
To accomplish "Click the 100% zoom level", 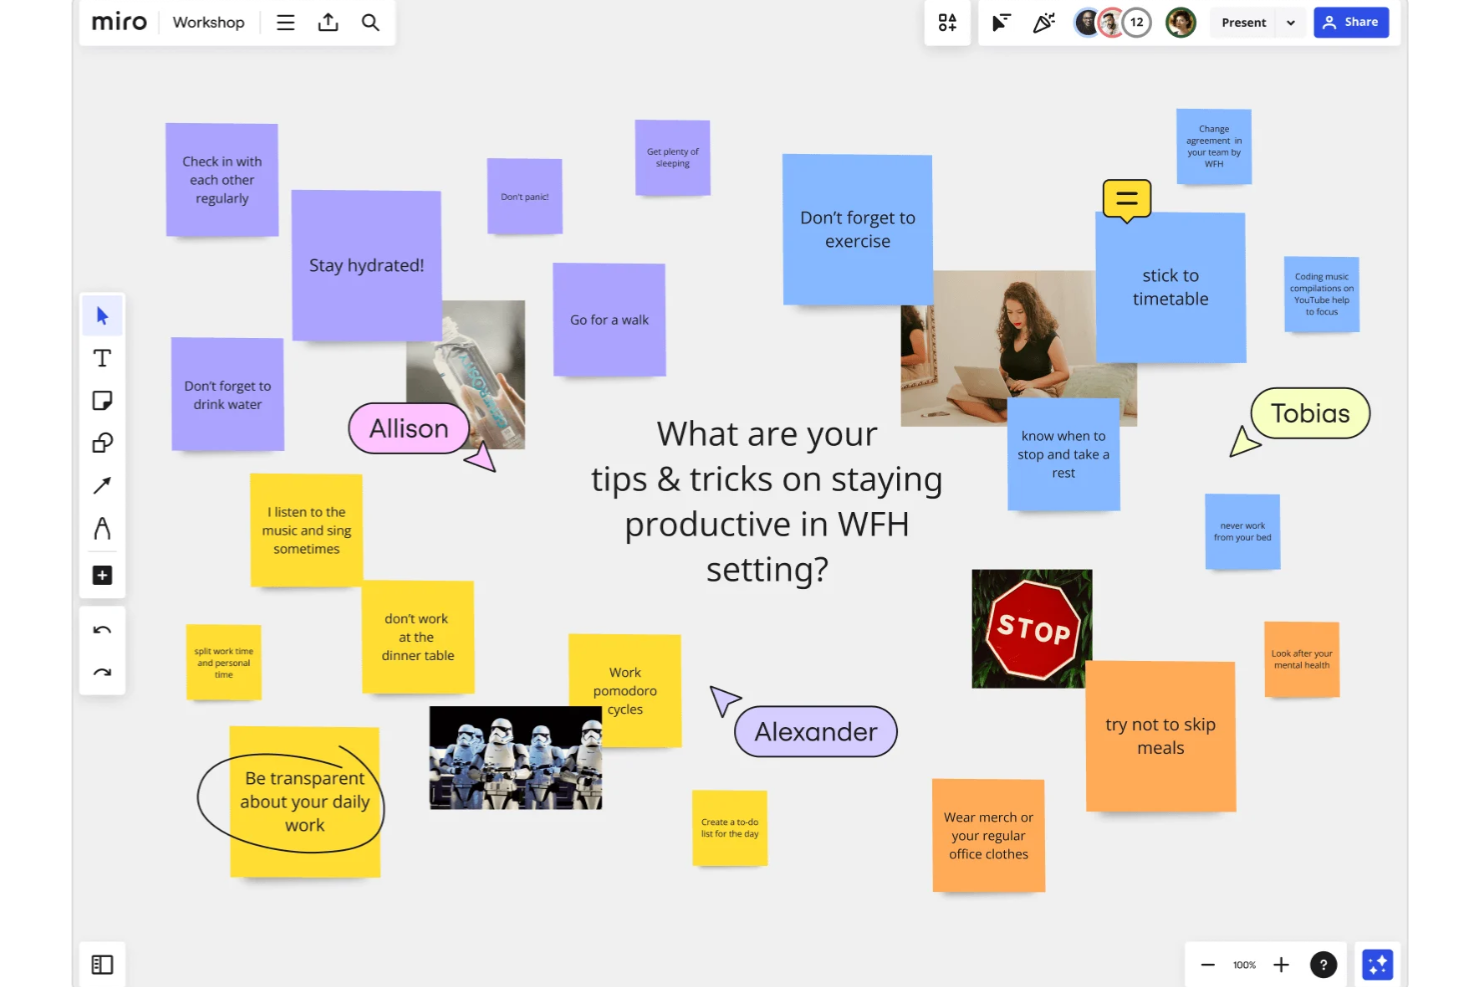I will (1244, 965).
